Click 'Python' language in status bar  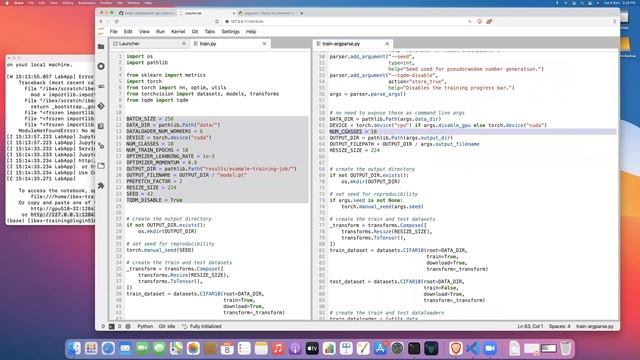(145, 327)
